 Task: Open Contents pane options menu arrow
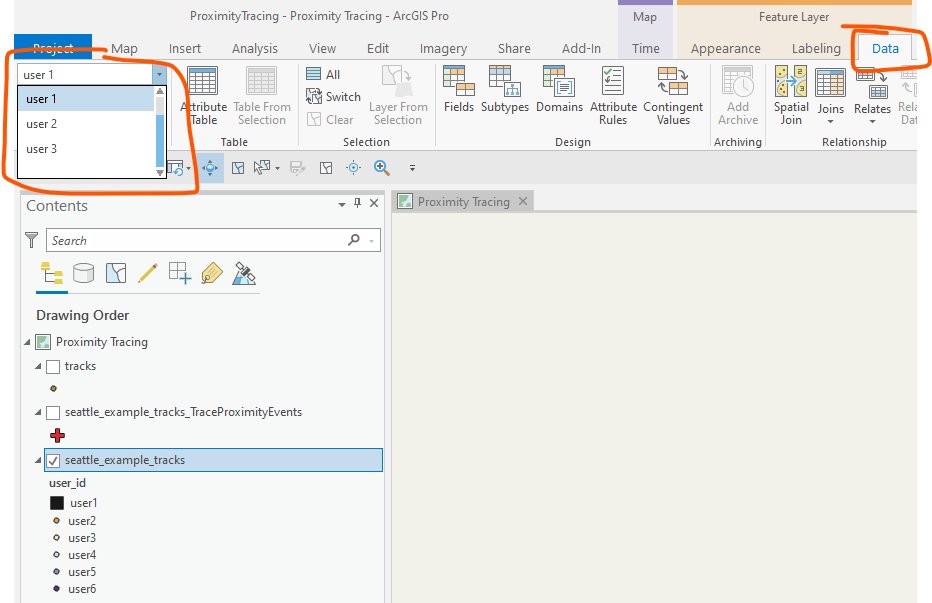[x=342, y=205]
